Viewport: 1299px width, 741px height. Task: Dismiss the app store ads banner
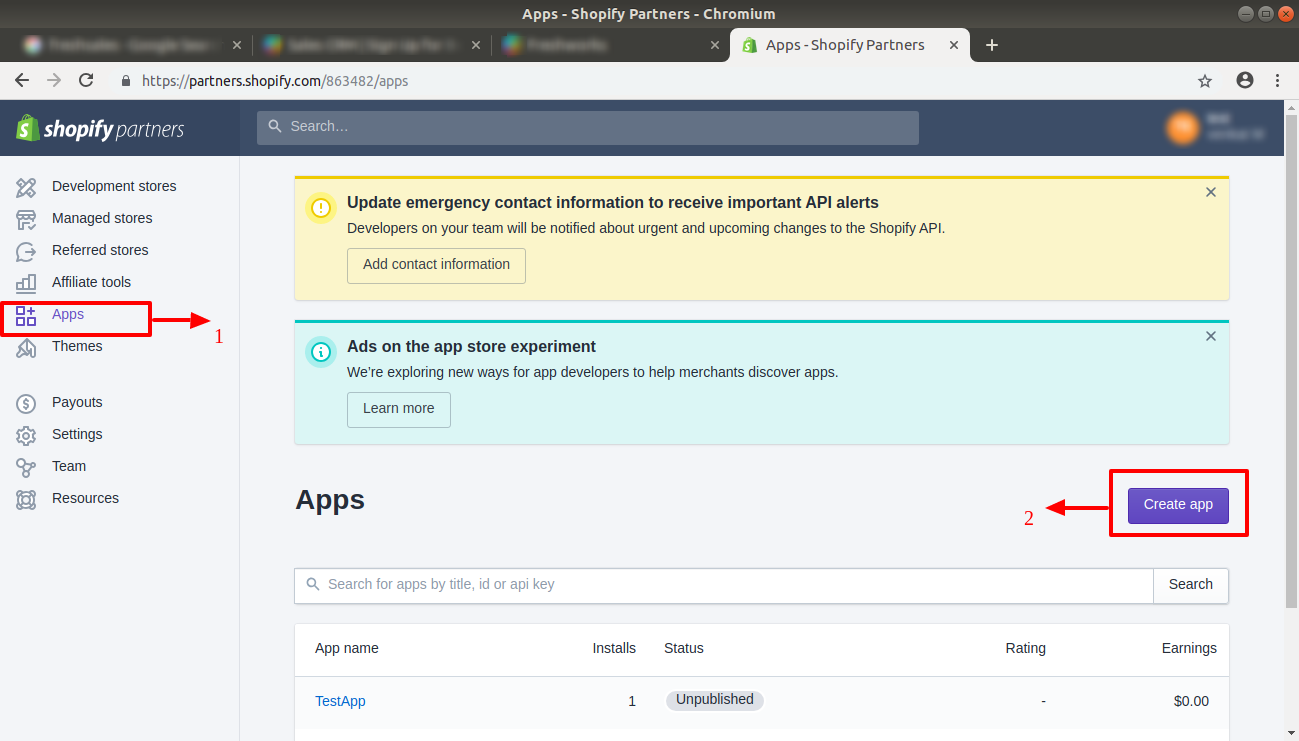point(1211,336)
